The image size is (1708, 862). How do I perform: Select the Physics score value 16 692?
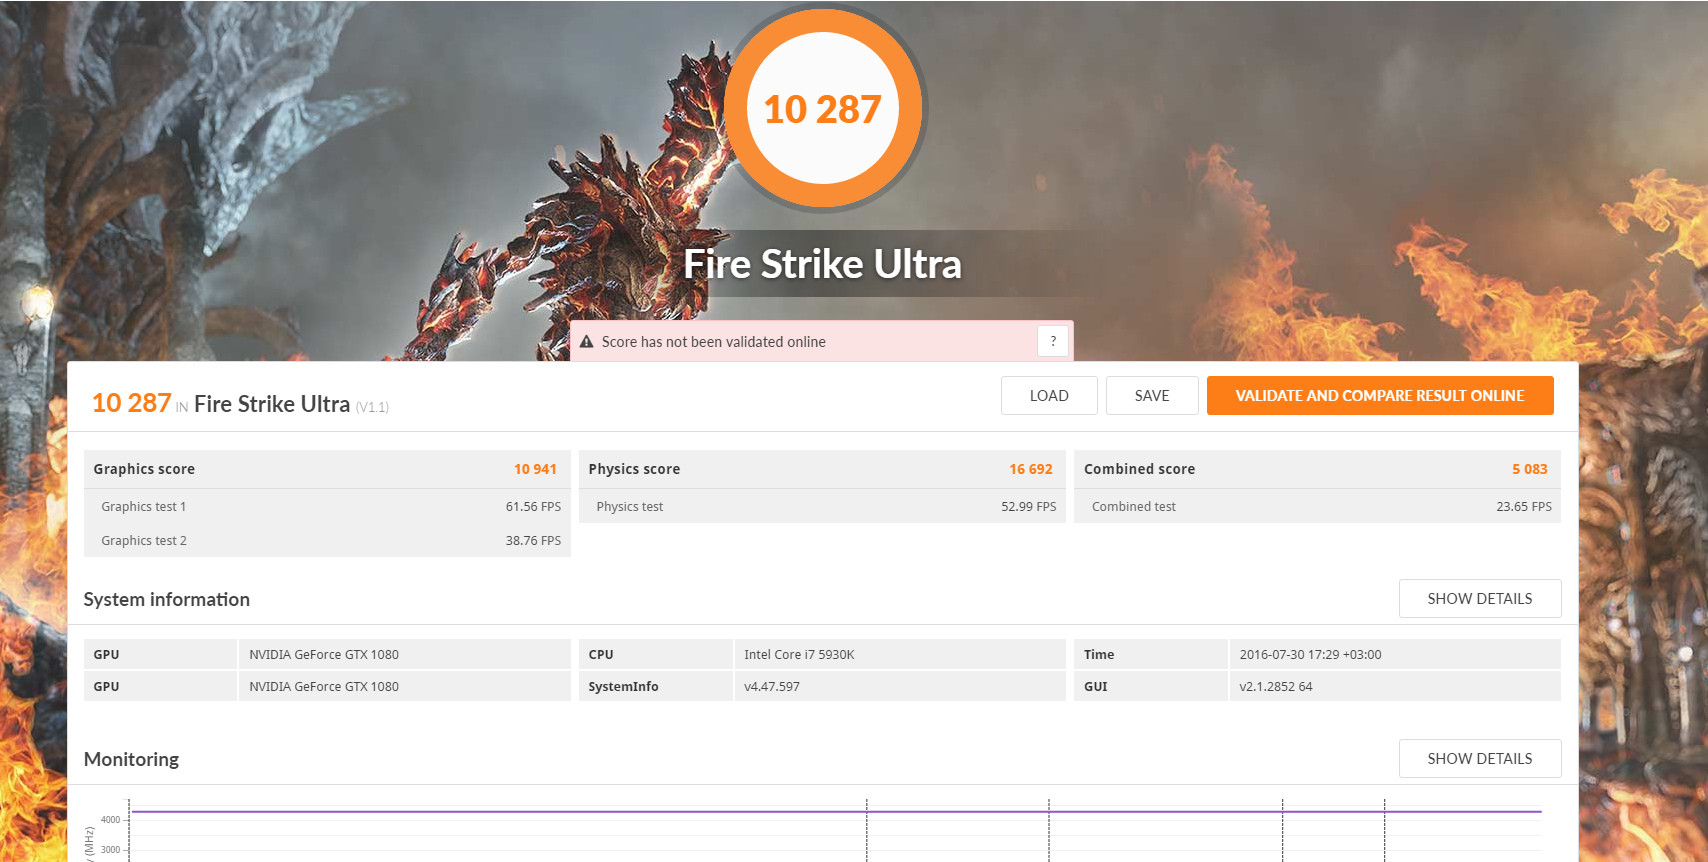pos(1031,469)
